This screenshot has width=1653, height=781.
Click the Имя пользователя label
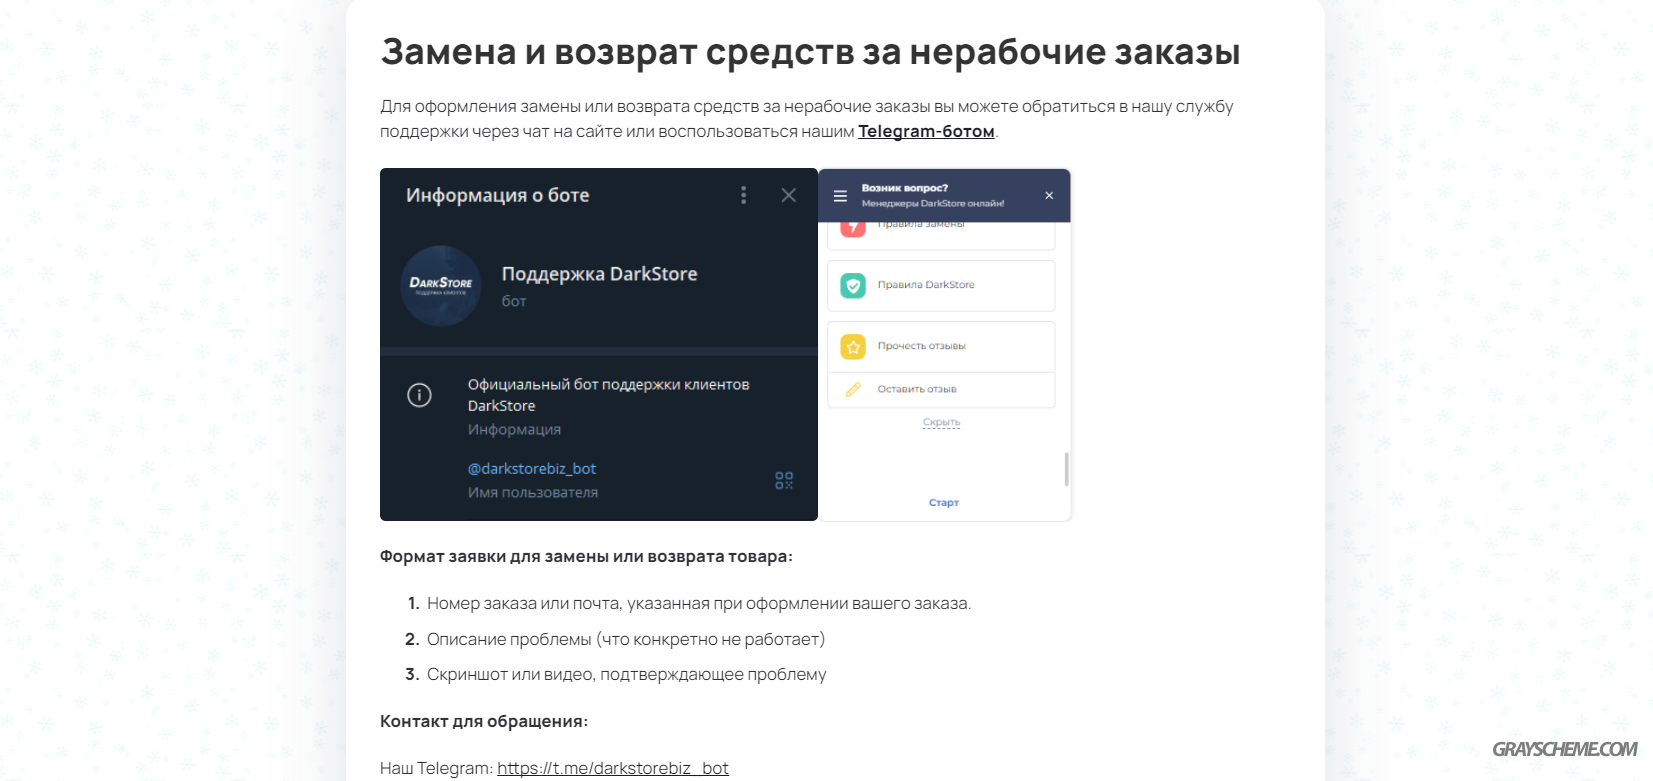(533, 492)
